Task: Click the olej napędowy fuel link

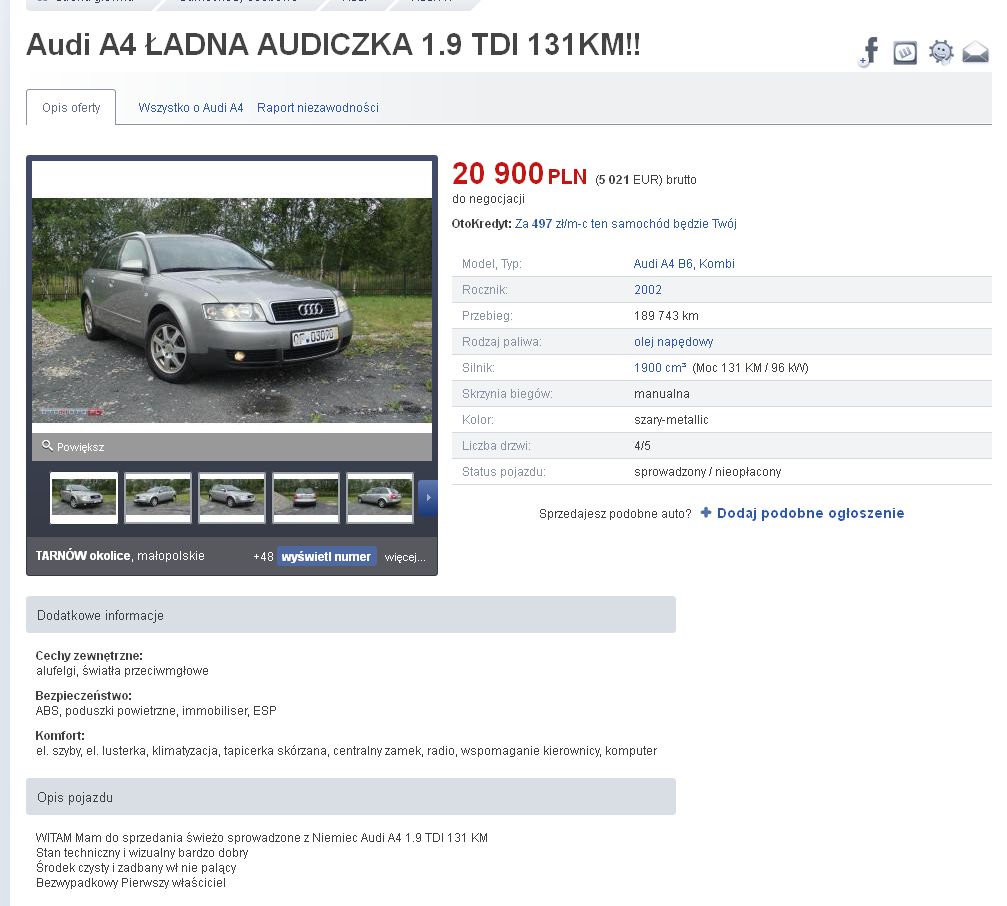Action: click(673, 342)
